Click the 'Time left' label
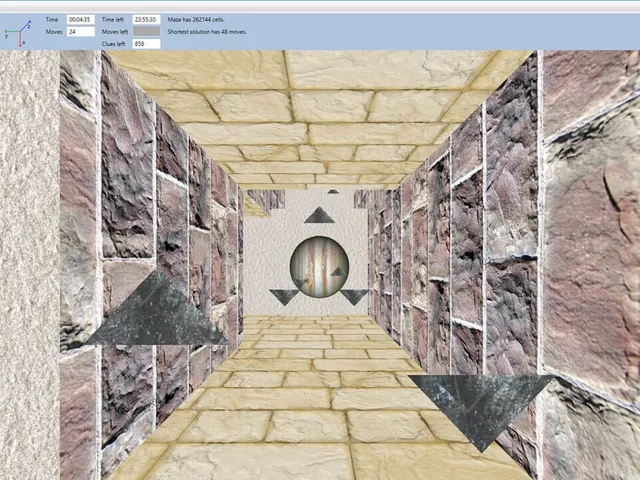Screen dimensions: 640x480 (113, 20)
